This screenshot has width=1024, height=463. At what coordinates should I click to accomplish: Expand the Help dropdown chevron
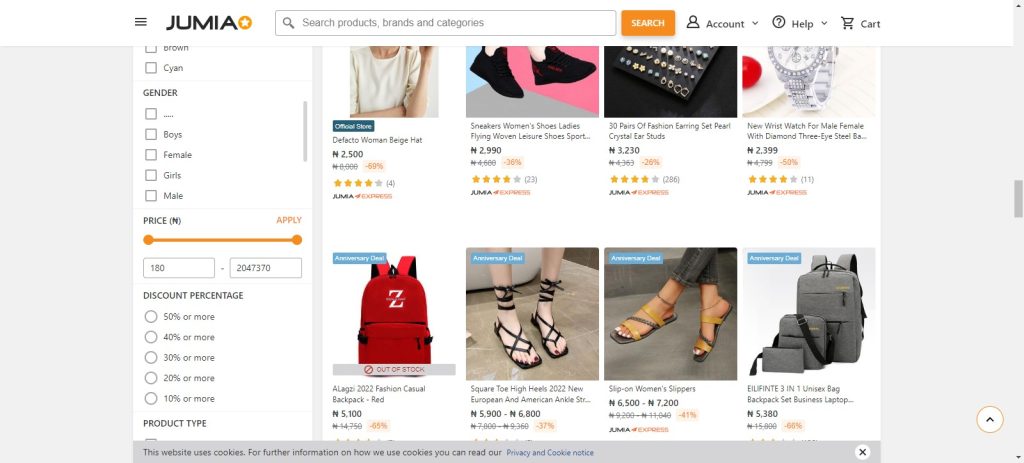point(825,23)
